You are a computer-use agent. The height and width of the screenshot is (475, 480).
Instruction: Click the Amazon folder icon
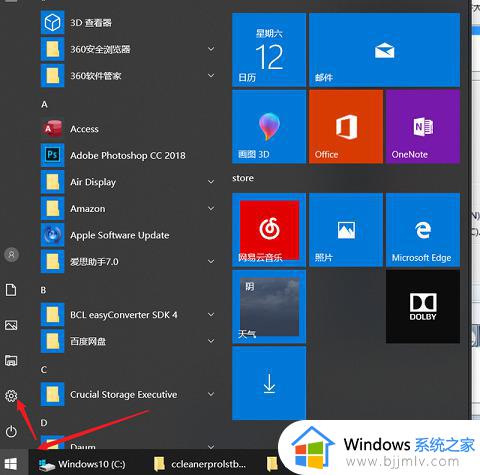click(x=52, y=208)
